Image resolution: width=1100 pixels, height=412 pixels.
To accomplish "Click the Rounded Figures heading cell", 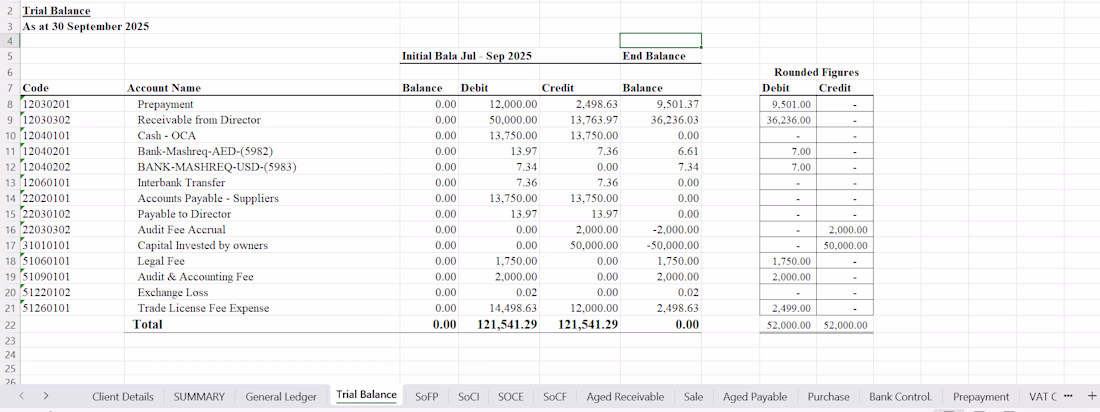I will point(817,72).
